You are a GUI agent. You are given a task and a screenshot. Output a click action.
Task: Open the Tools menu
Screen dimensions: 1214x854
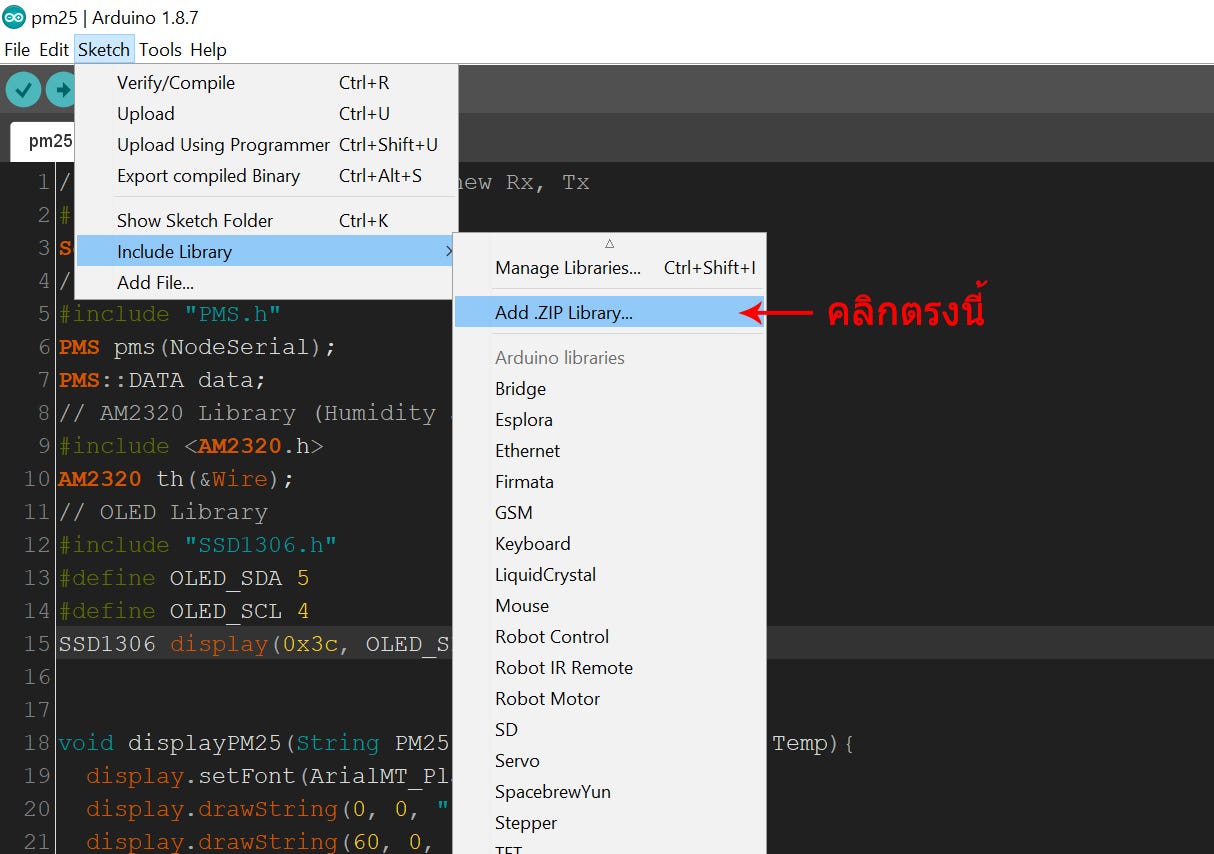tap(160, 49)
